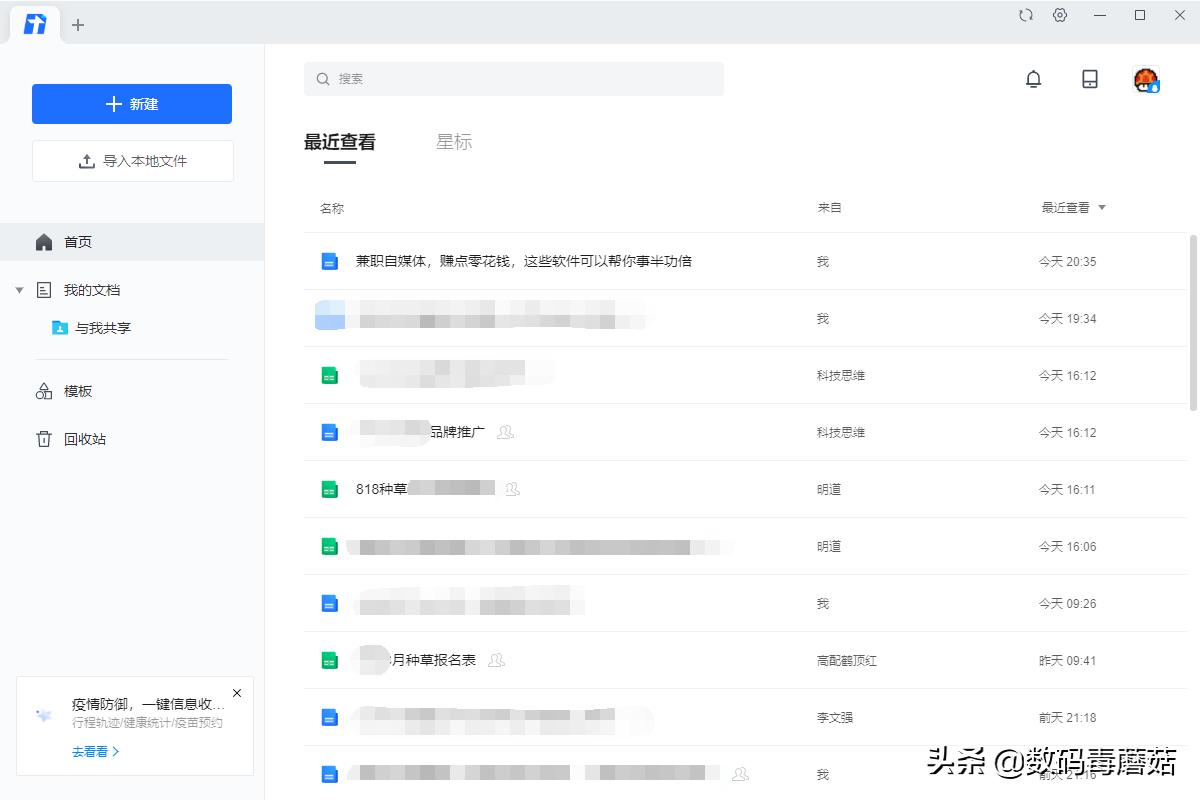Collapse the 我的文档 tree section
The width and height of the screenshot is (1200, 800).
20,289
